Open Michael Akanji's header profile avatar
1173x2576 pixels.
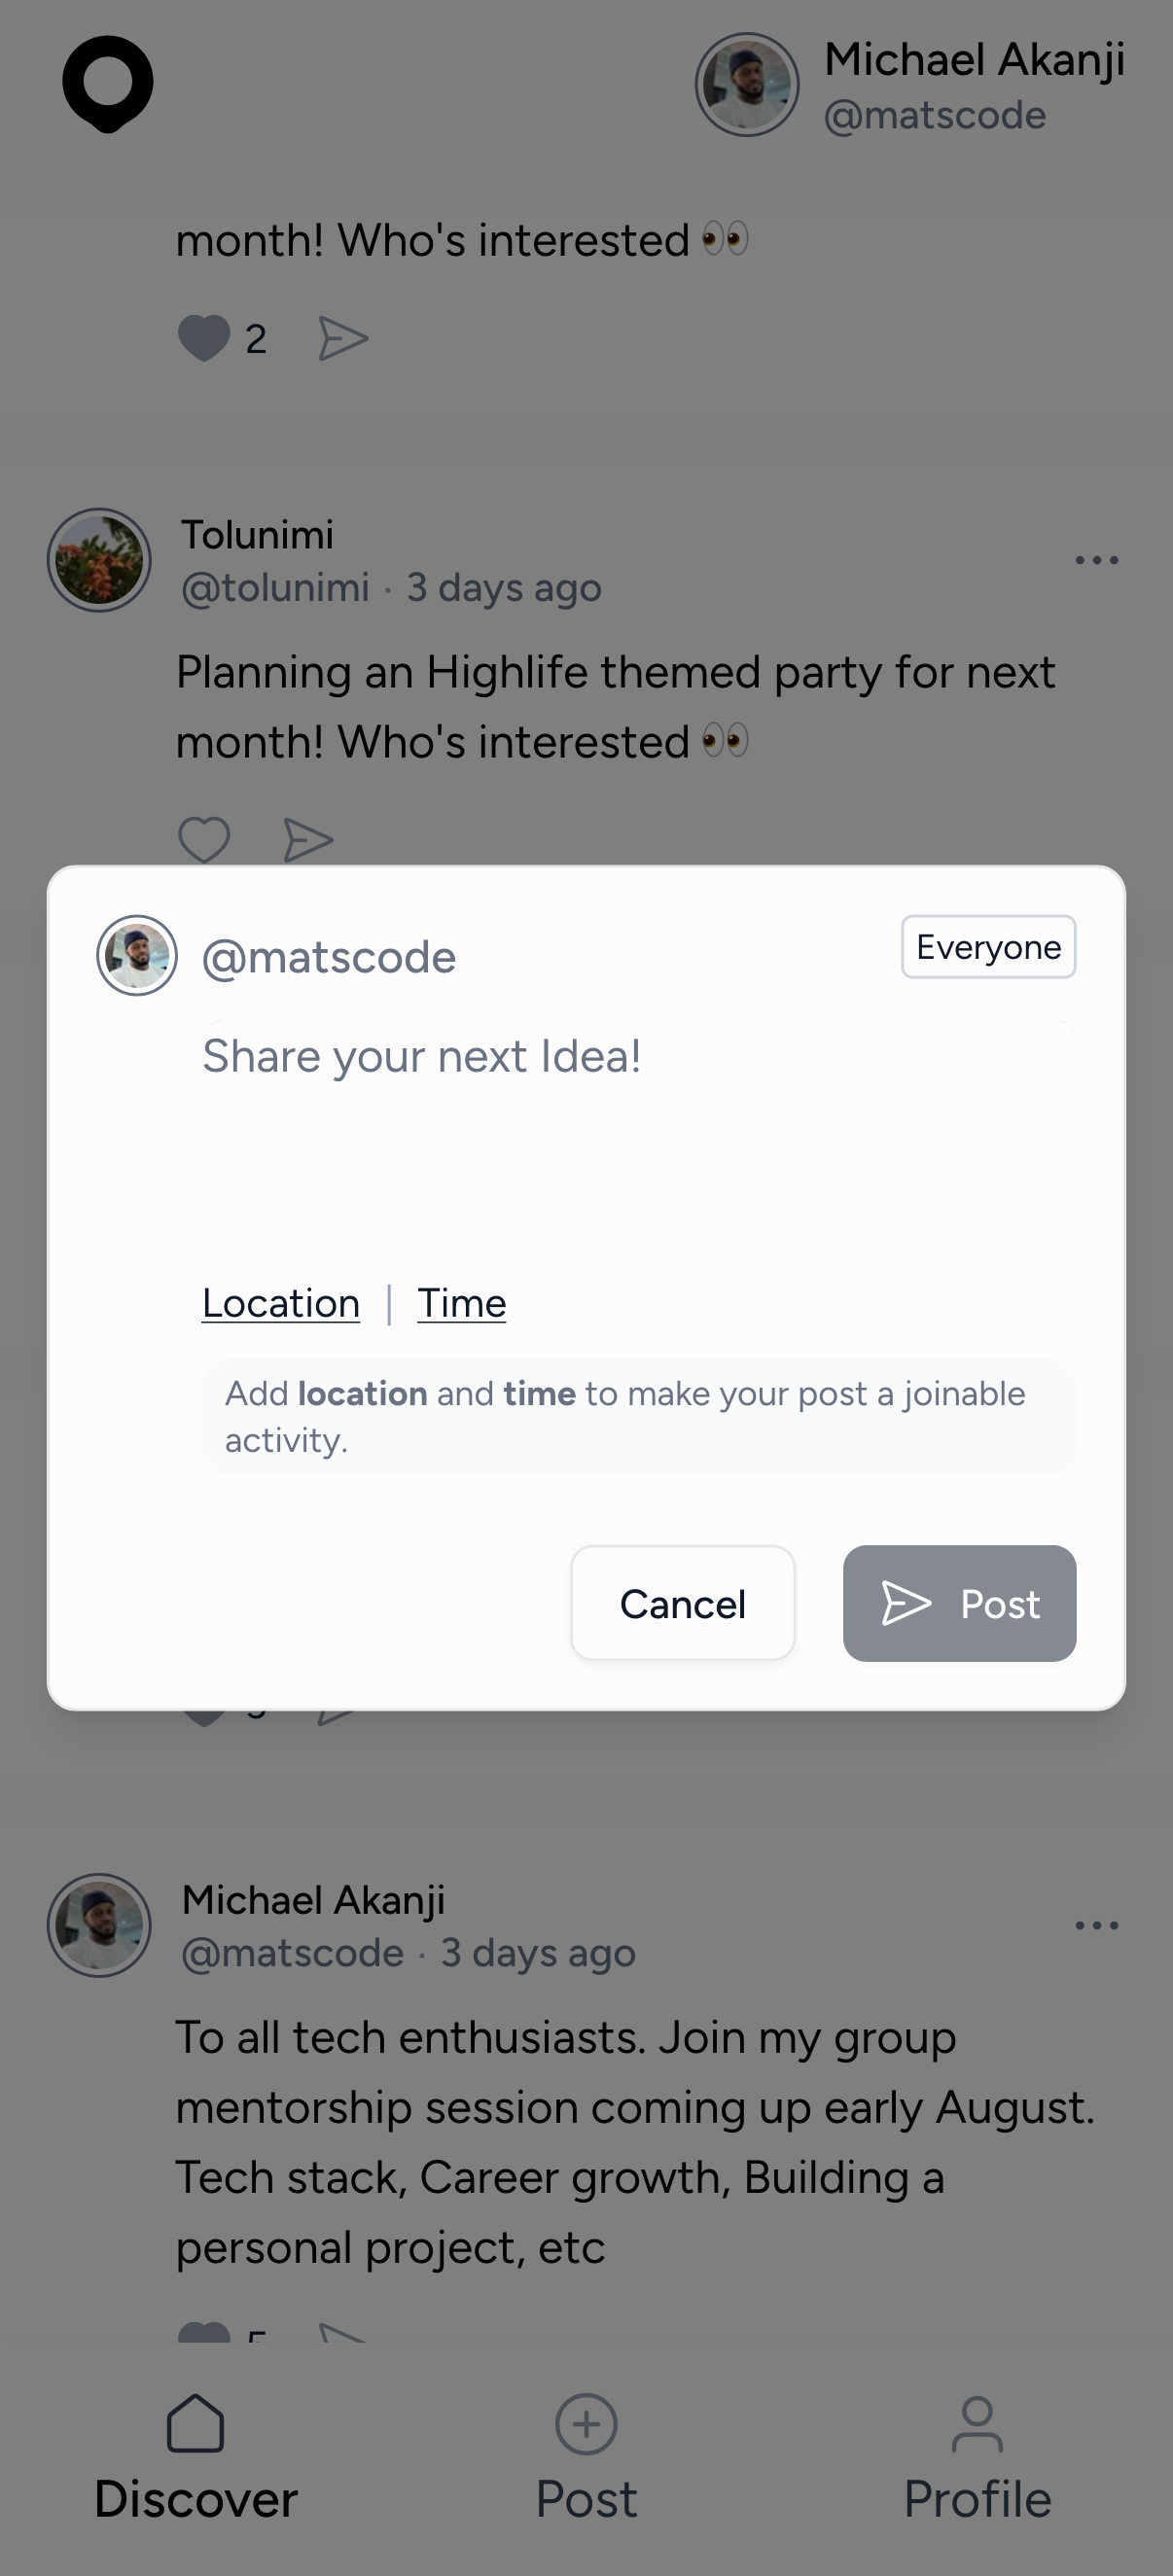[x=747, y=85]
